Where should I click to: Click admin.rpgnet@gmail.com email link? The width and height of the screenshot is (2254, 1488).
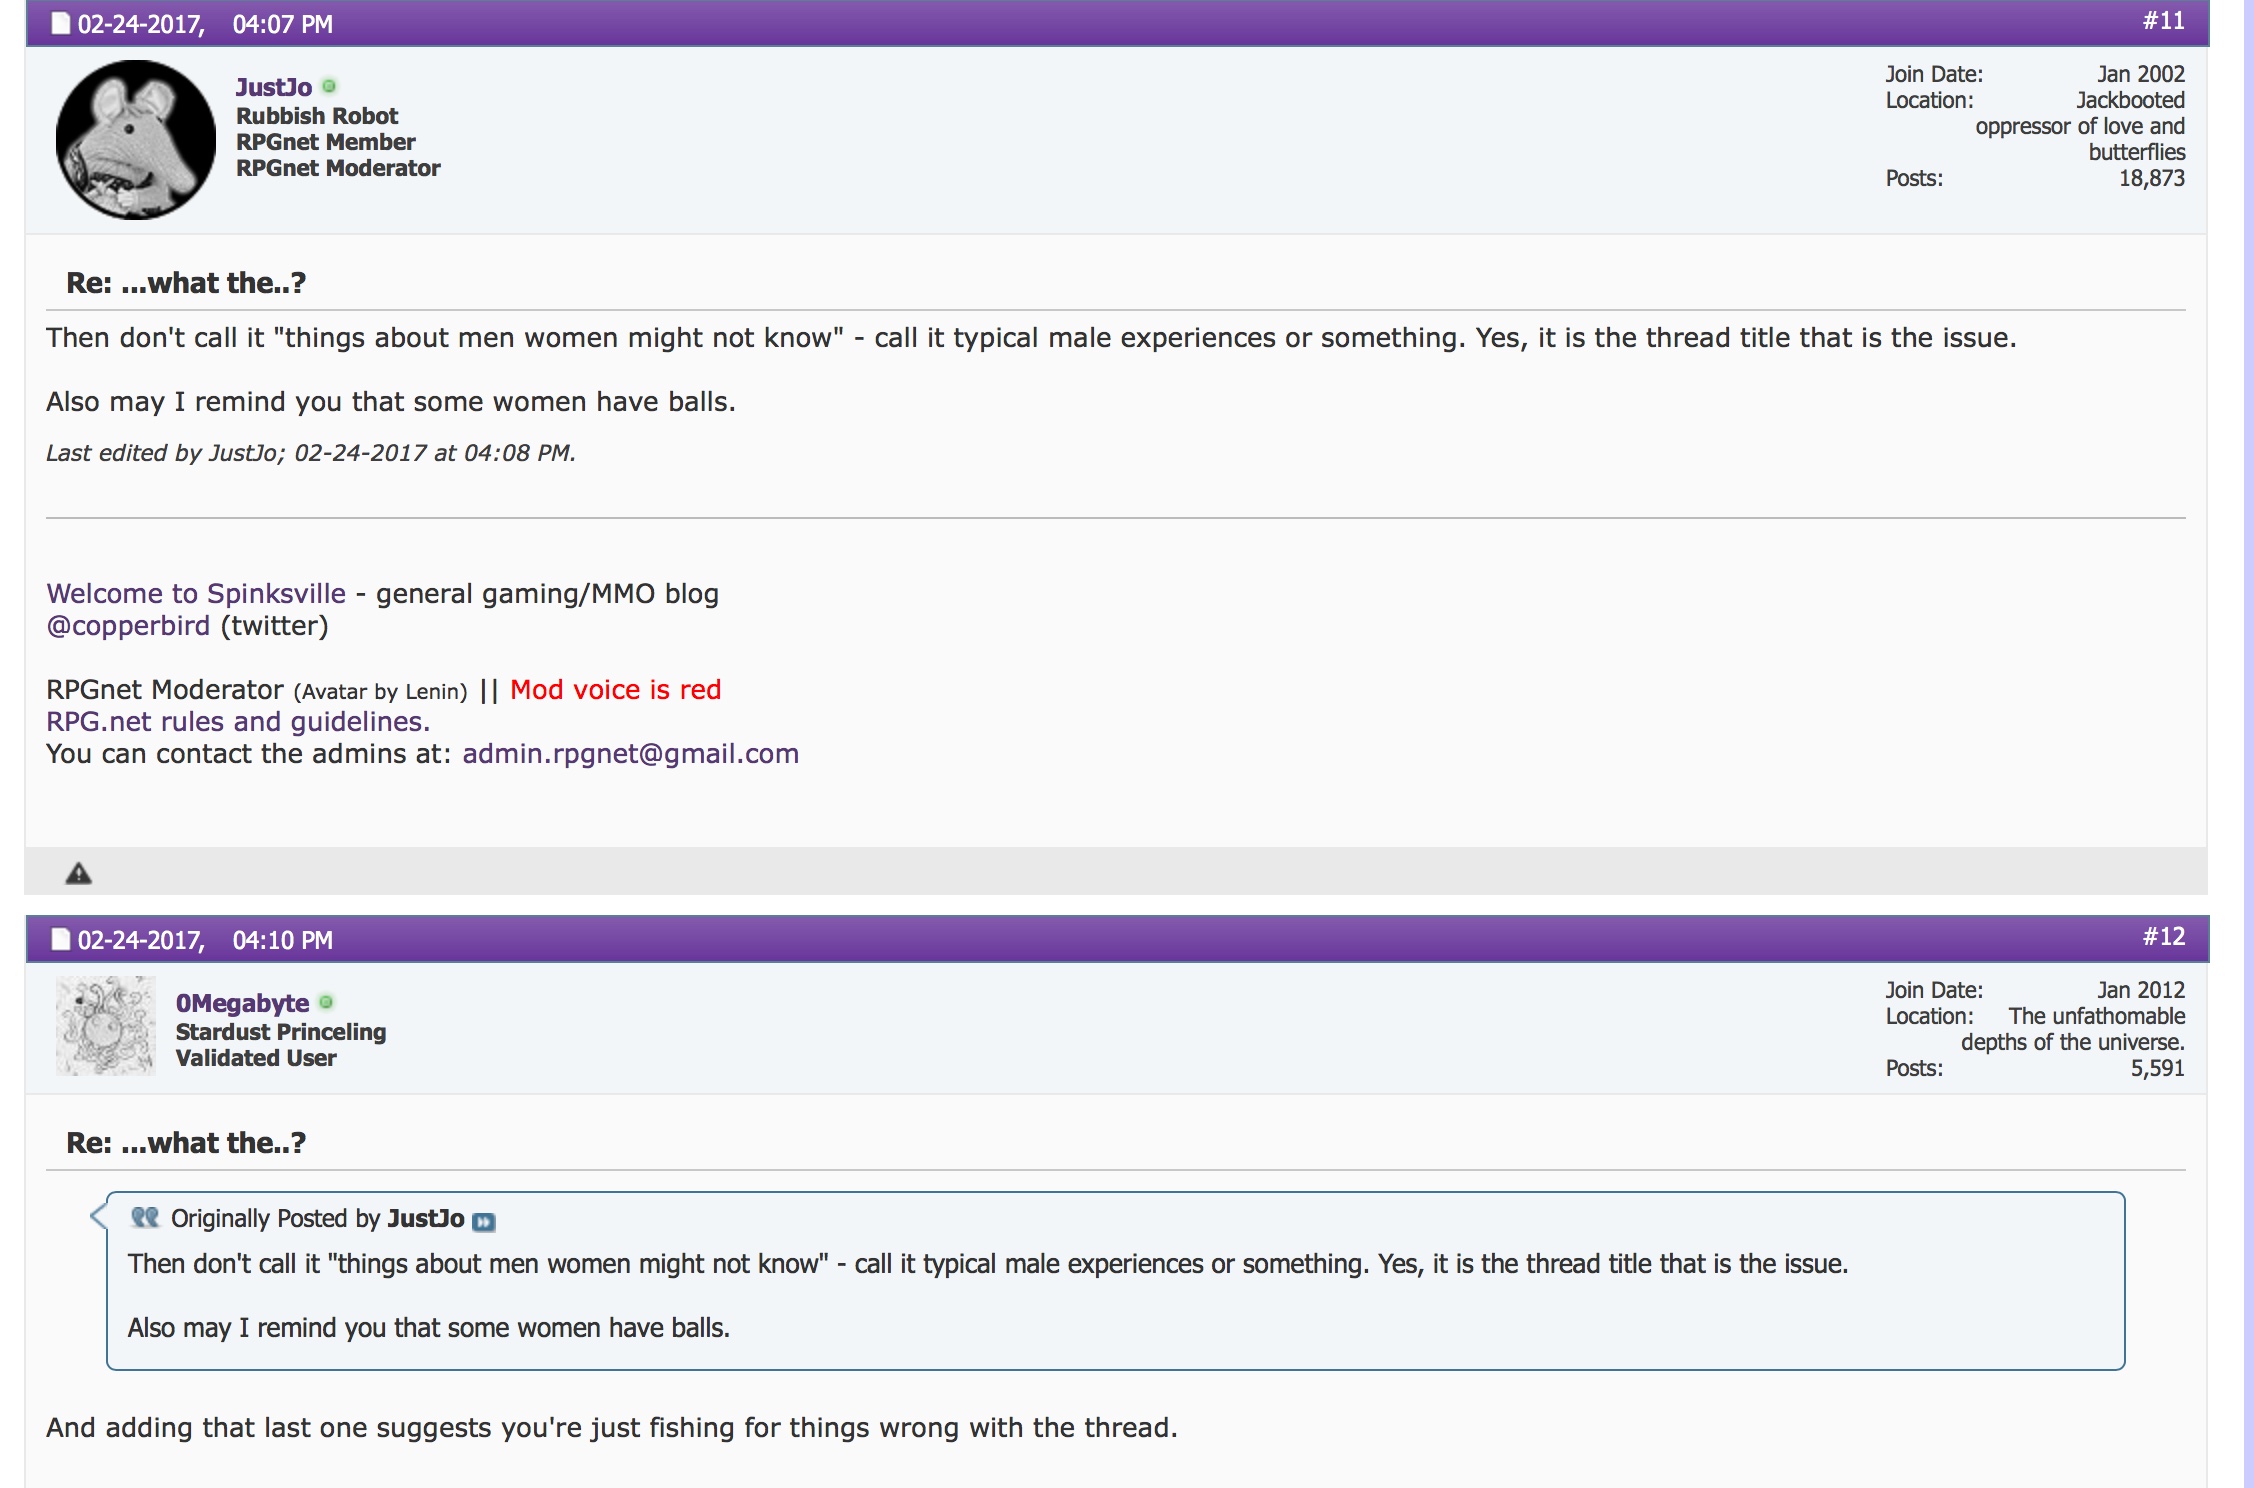click(630, 754)
